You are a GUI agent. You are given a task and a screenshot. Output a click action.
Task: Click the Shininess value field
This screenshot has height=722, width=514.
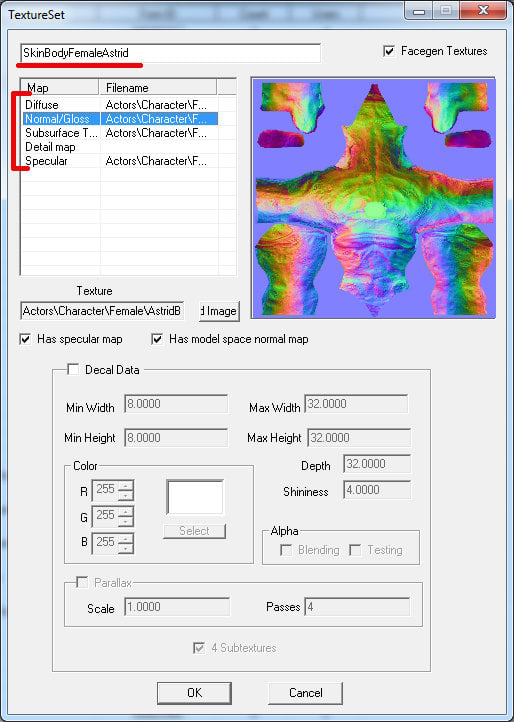point(377,490)
